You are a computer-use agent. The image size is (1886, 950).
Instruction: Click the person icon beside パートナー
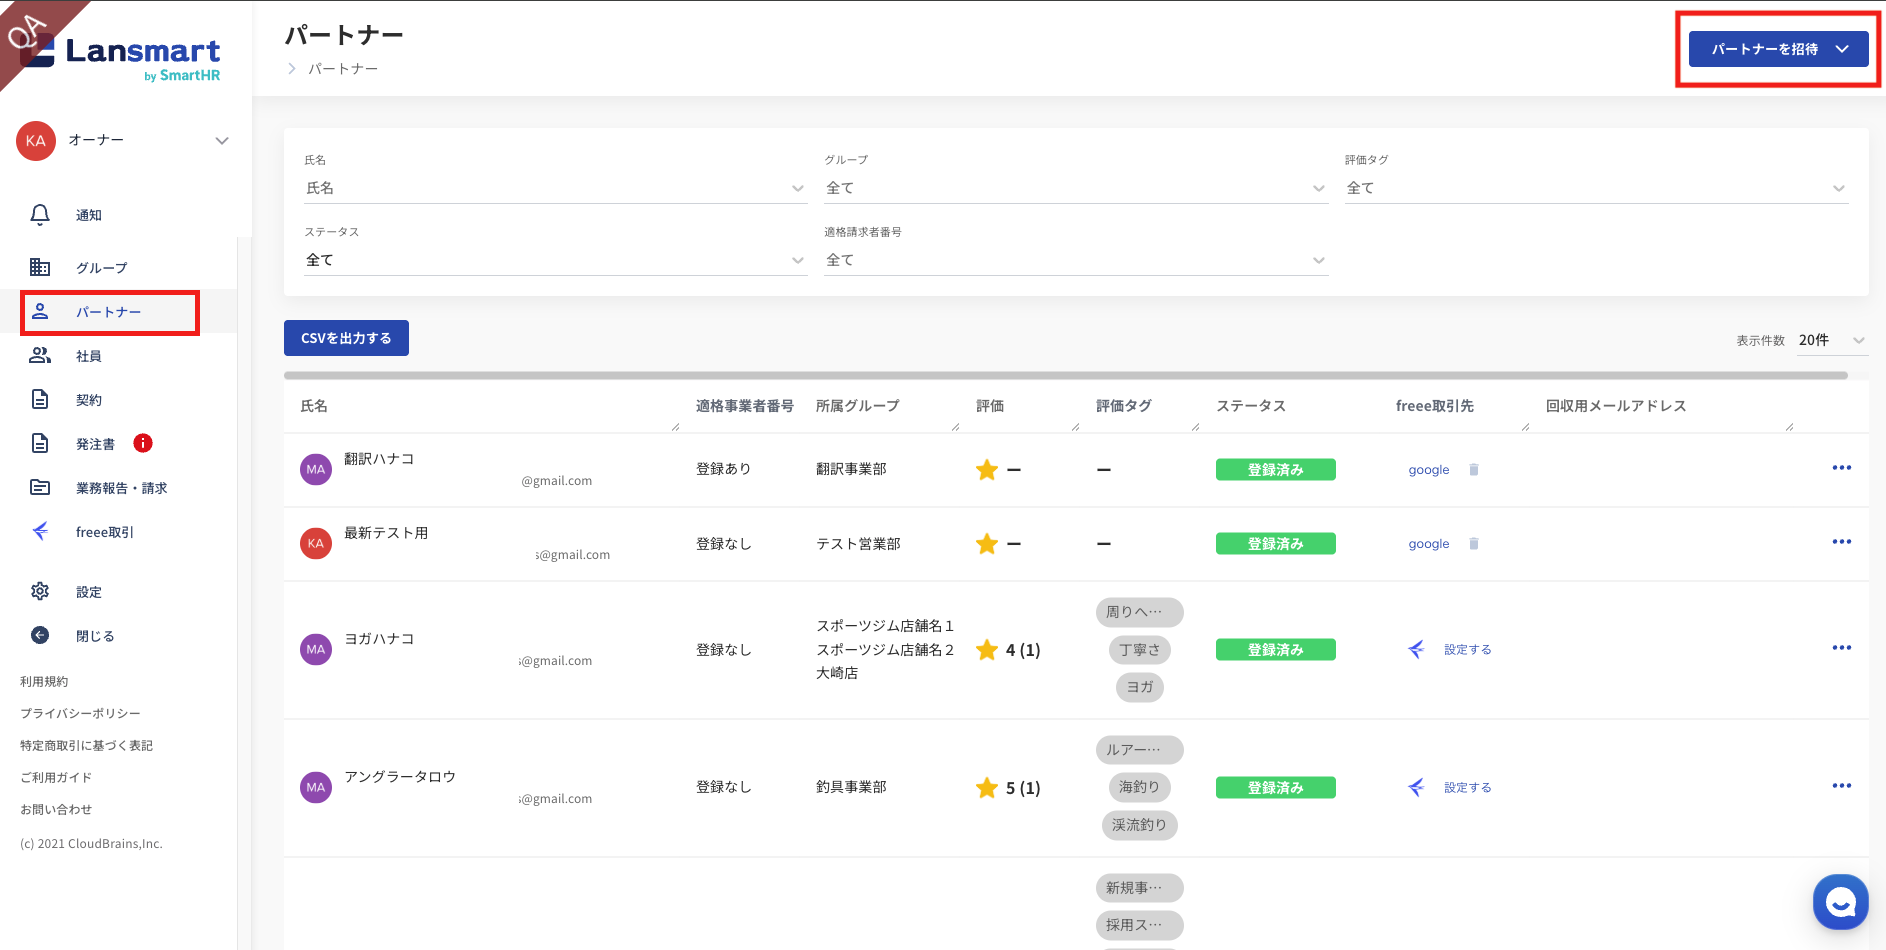tap(40, 311)
